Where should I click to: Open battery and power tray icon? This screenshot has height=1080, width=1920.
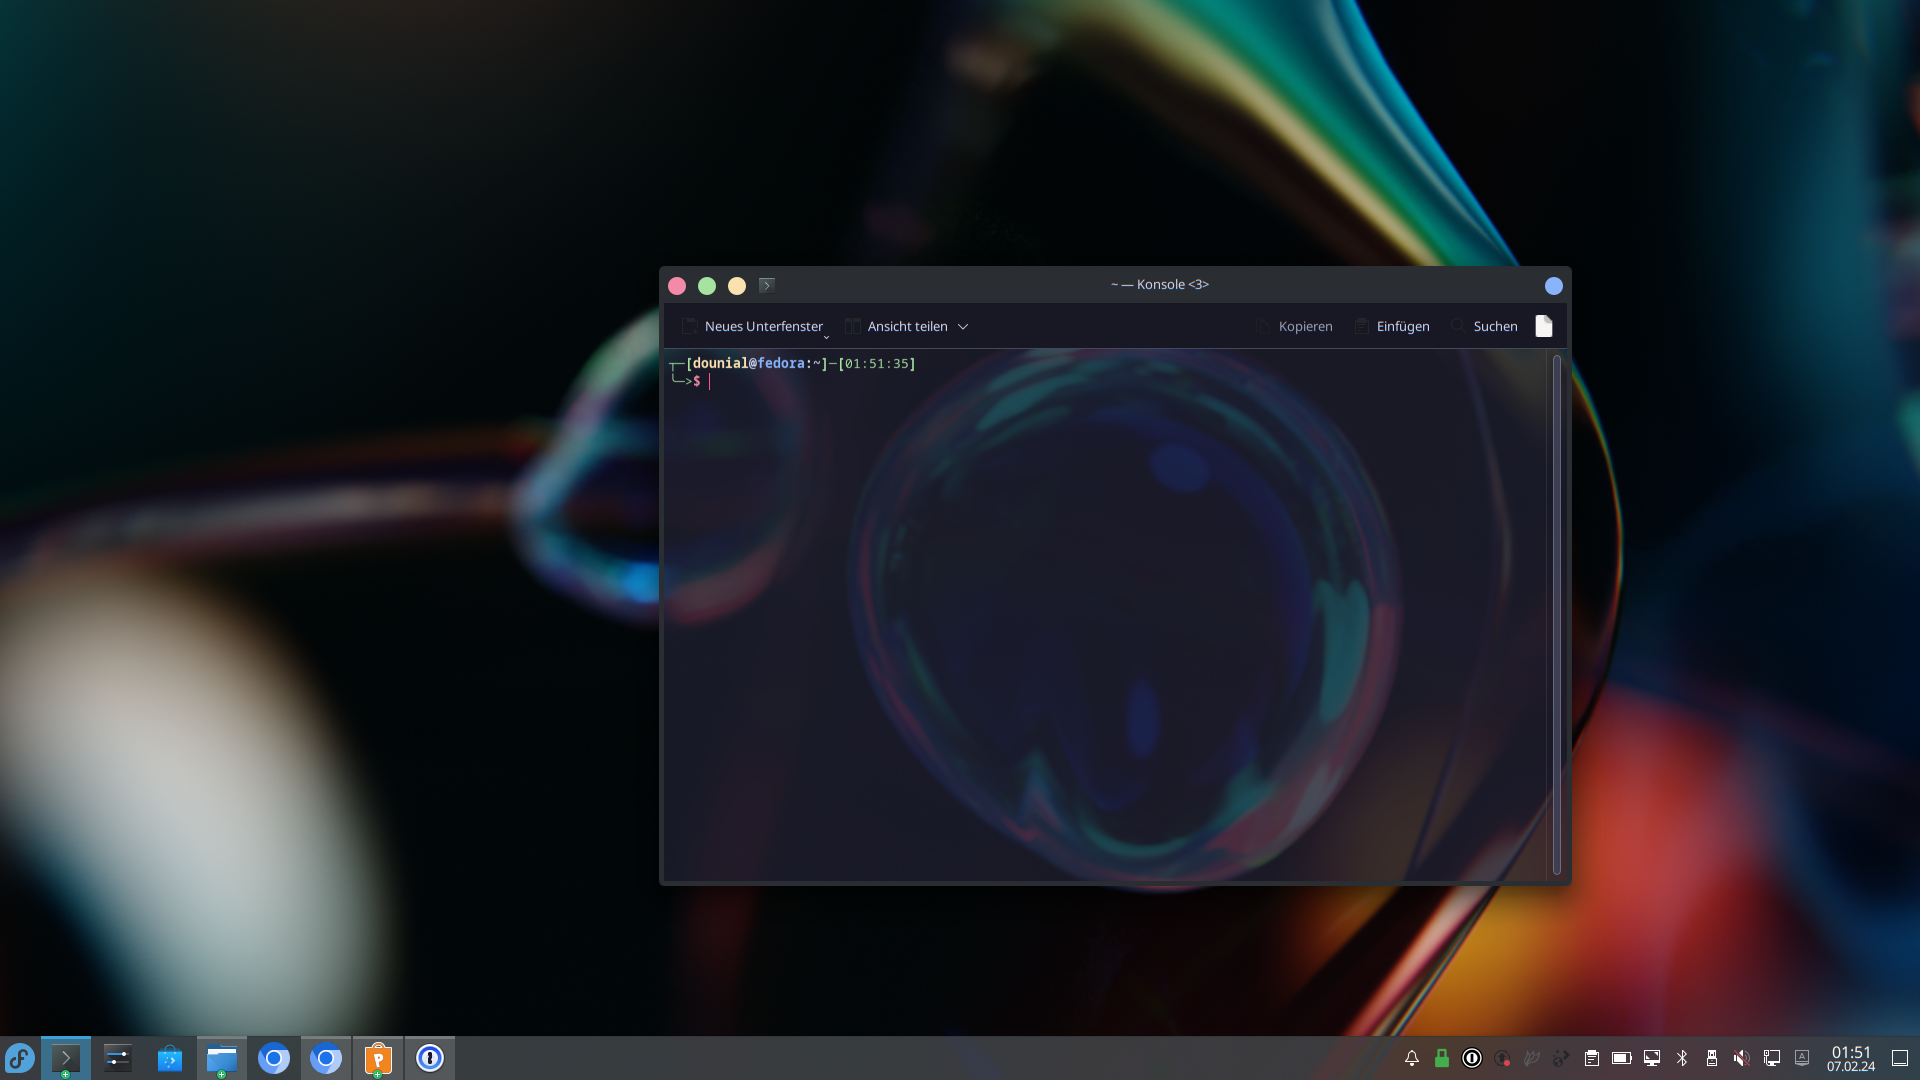(1622, 1058)
